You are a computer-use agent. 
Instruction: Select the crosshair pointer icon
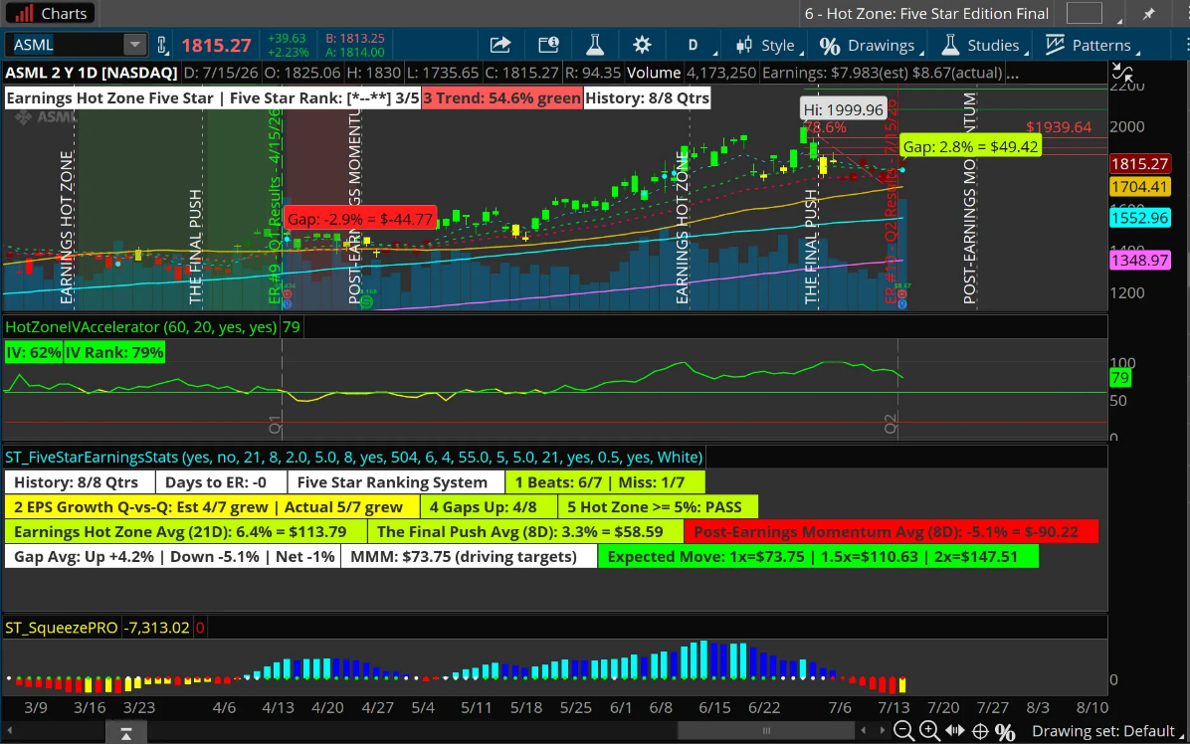(980, 731)
